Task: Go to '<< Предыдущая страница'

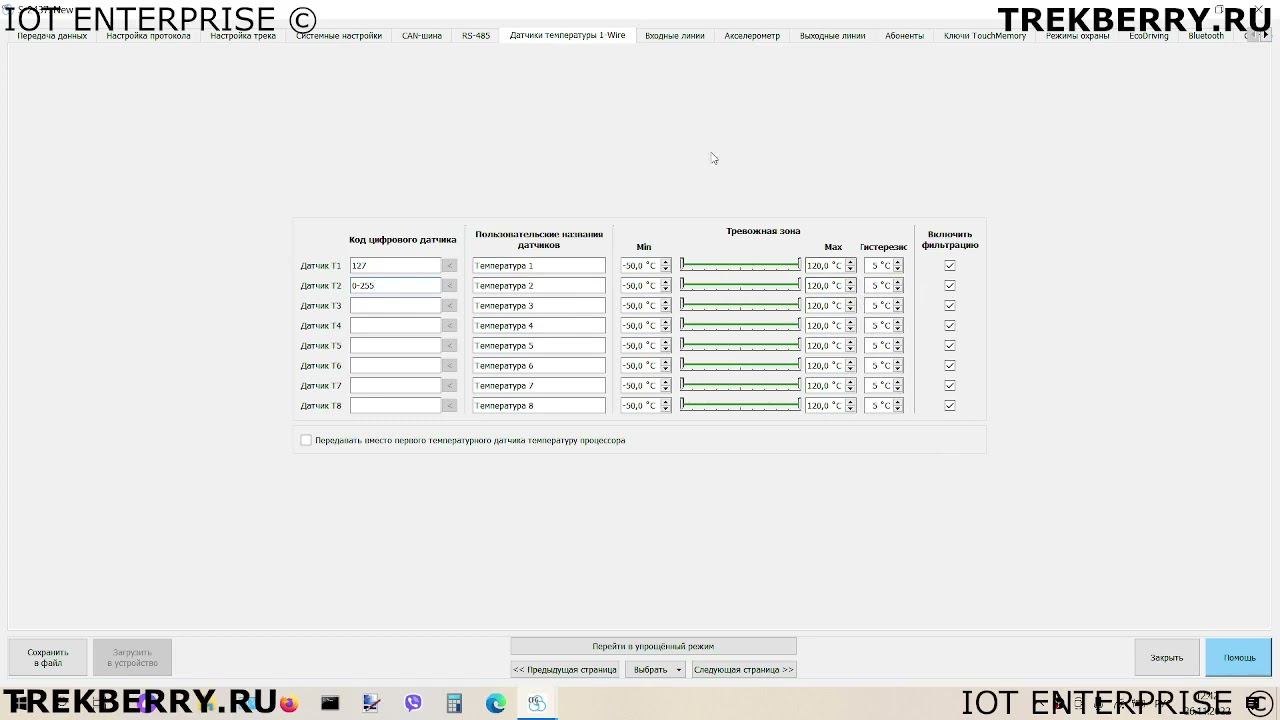Action: click(x=565, y=670)
